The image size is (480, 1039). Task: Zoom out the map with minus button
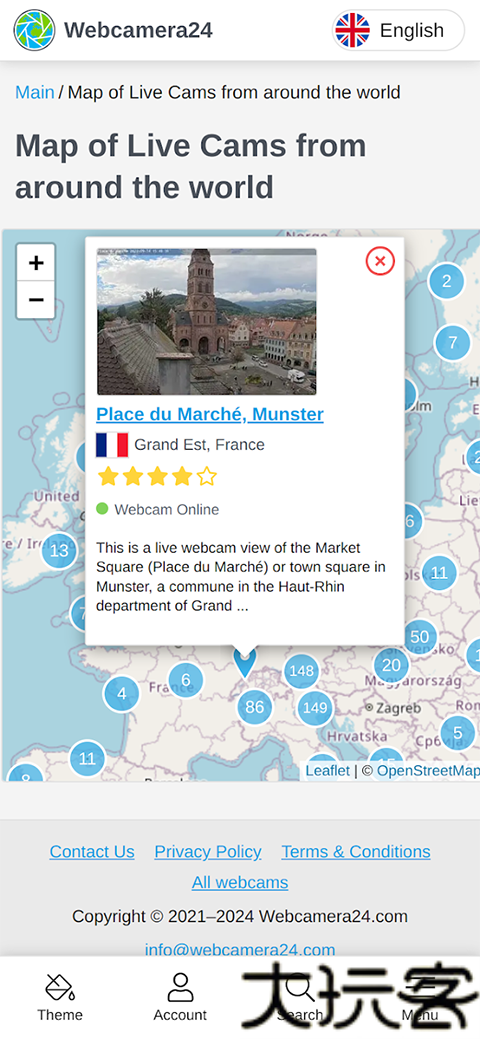(36, 300)
